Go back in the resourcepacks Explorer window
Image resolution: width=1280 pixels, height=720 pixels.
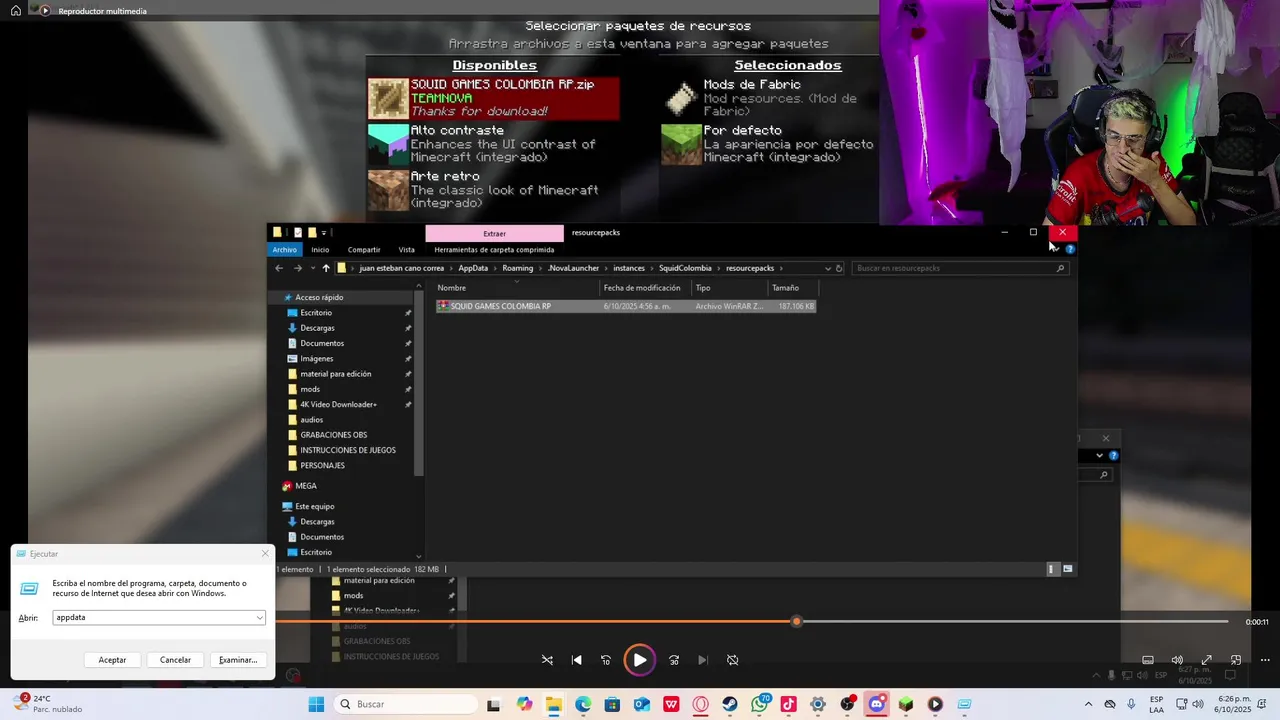279,268
